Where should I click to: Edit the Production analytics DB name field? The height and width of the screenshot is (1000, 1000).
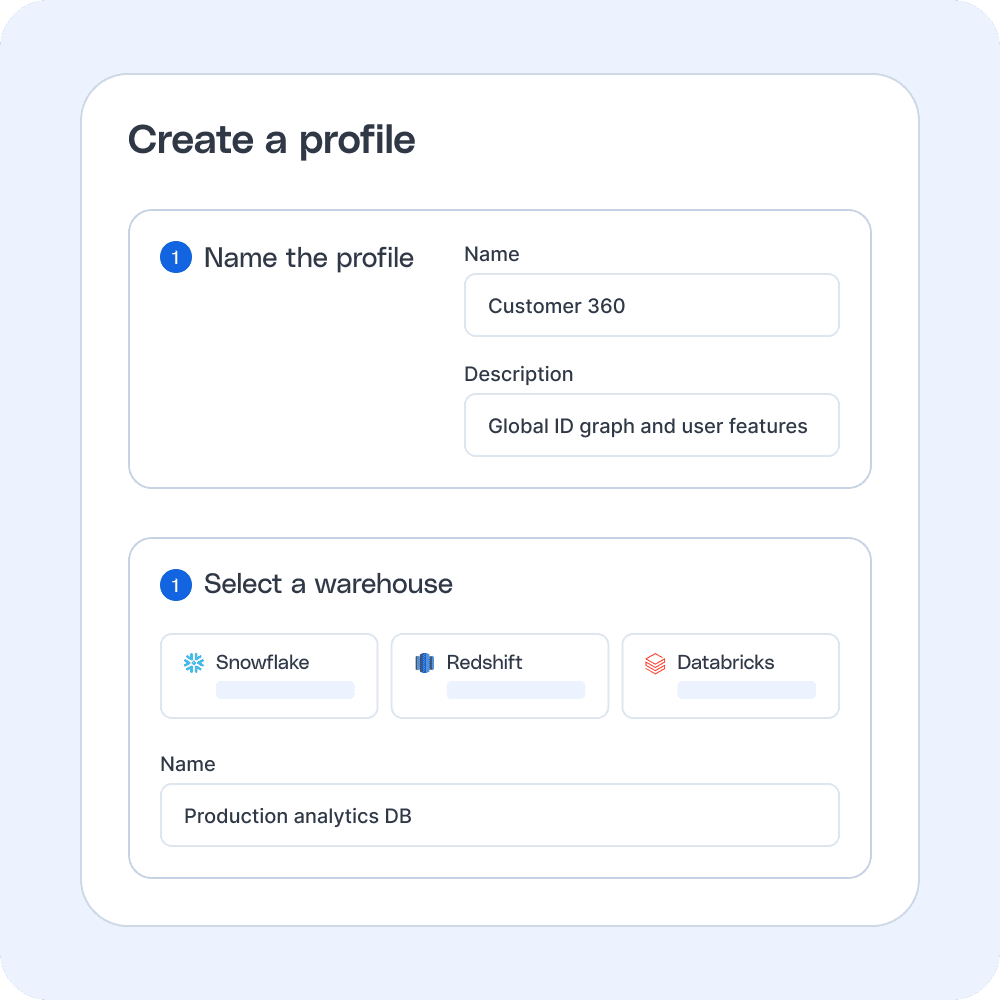(499, 816)
